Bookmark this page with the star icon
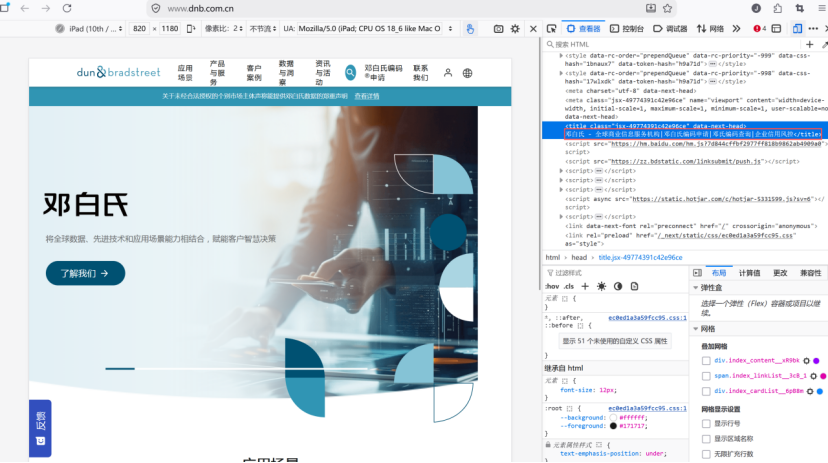828x463 pixels. 667,8
